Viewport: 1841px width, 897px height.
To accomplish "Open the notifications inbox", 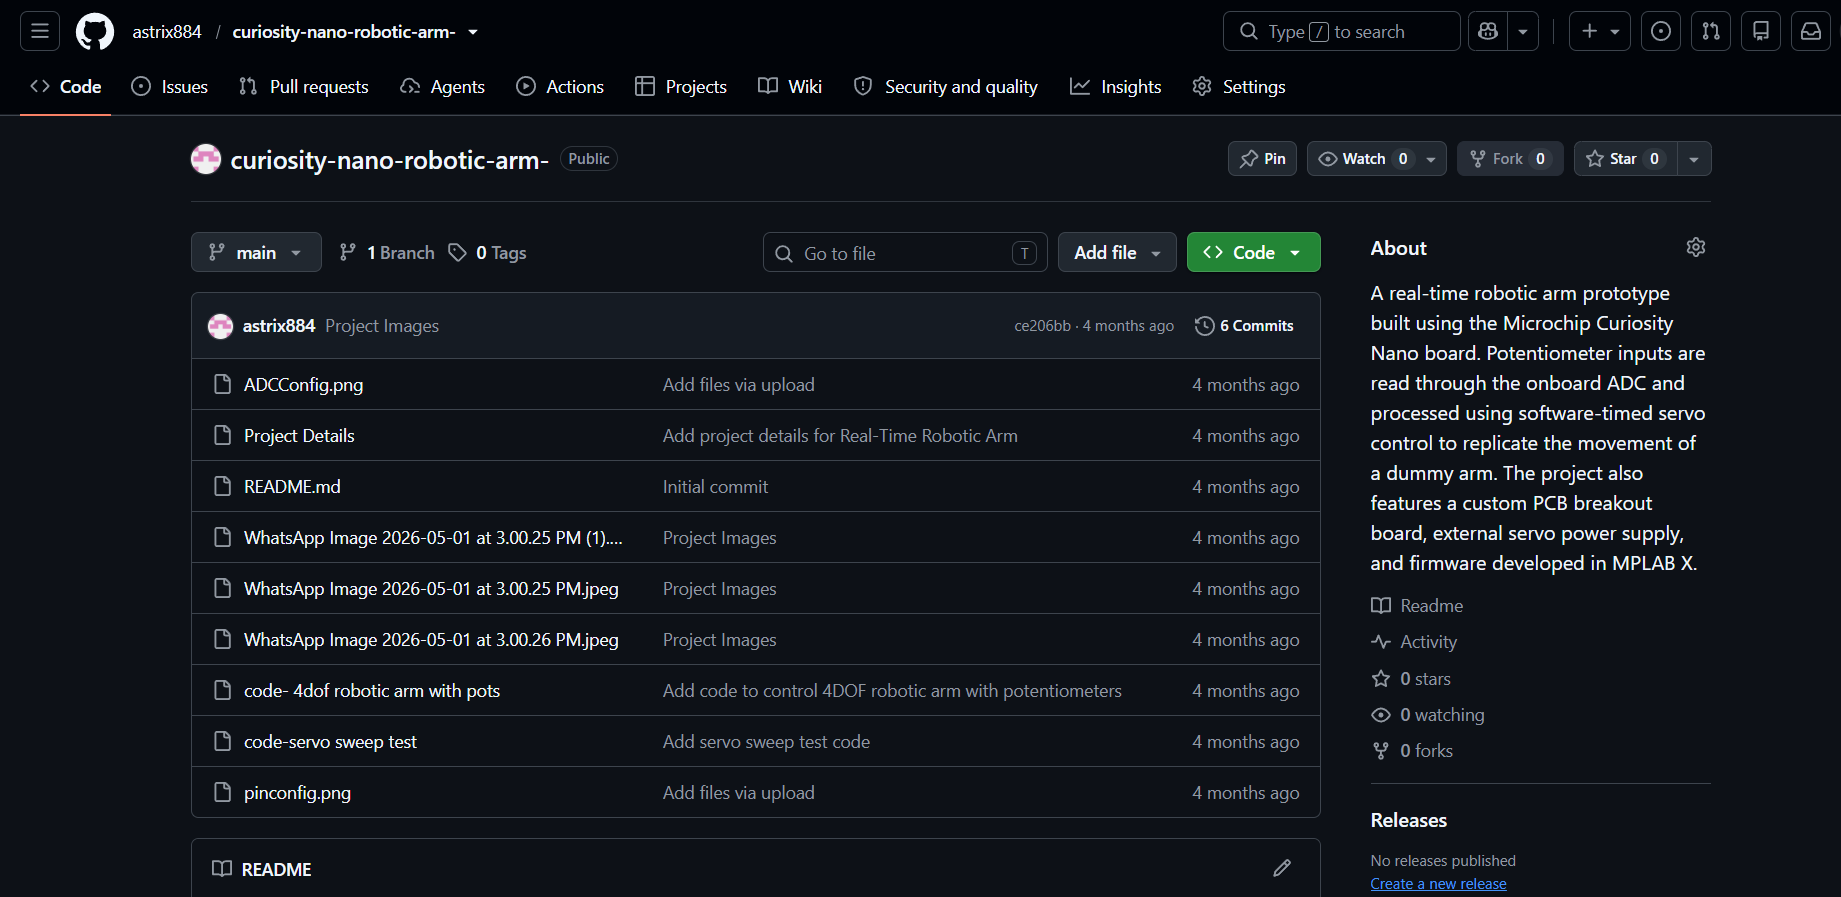I will point(1811,31).
